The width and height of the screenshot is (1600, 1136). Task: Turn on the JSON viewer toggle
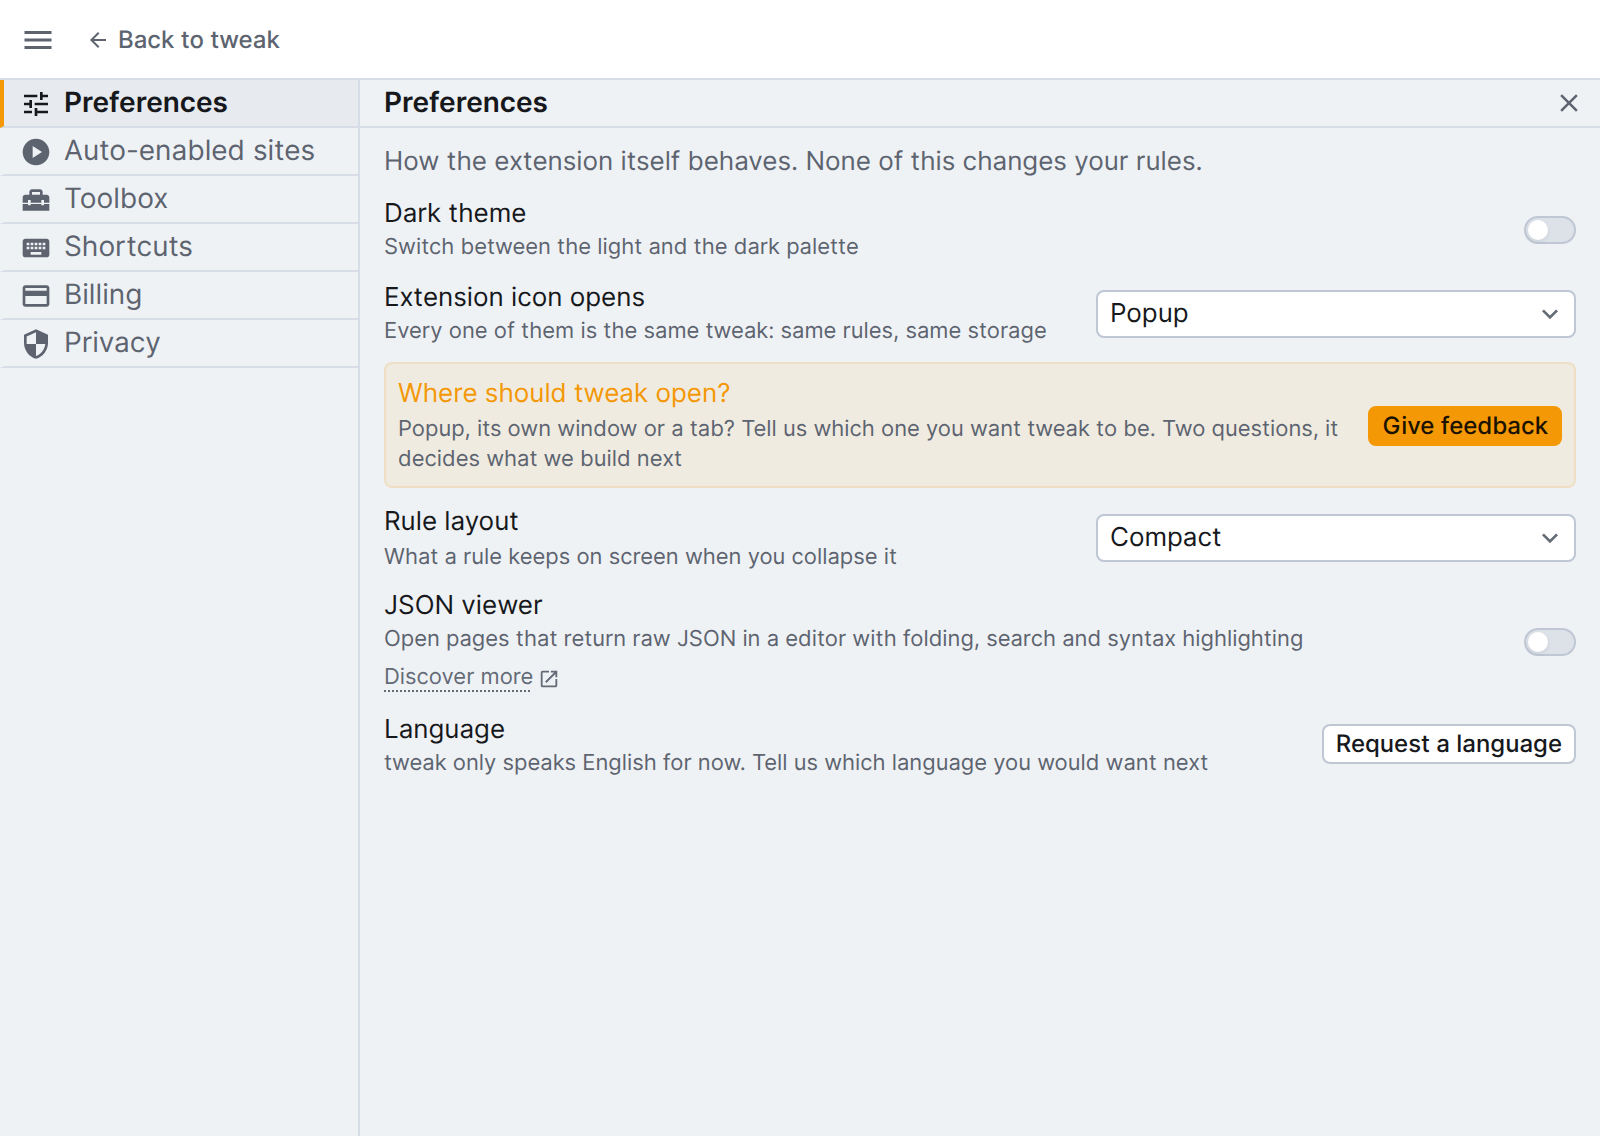(1550, 642)
